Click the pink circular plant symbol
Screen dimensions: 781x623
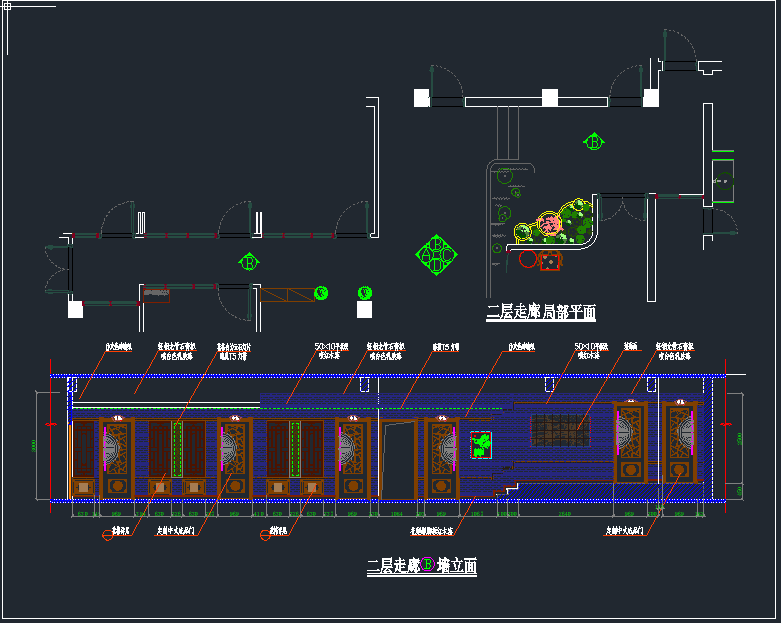547,225
